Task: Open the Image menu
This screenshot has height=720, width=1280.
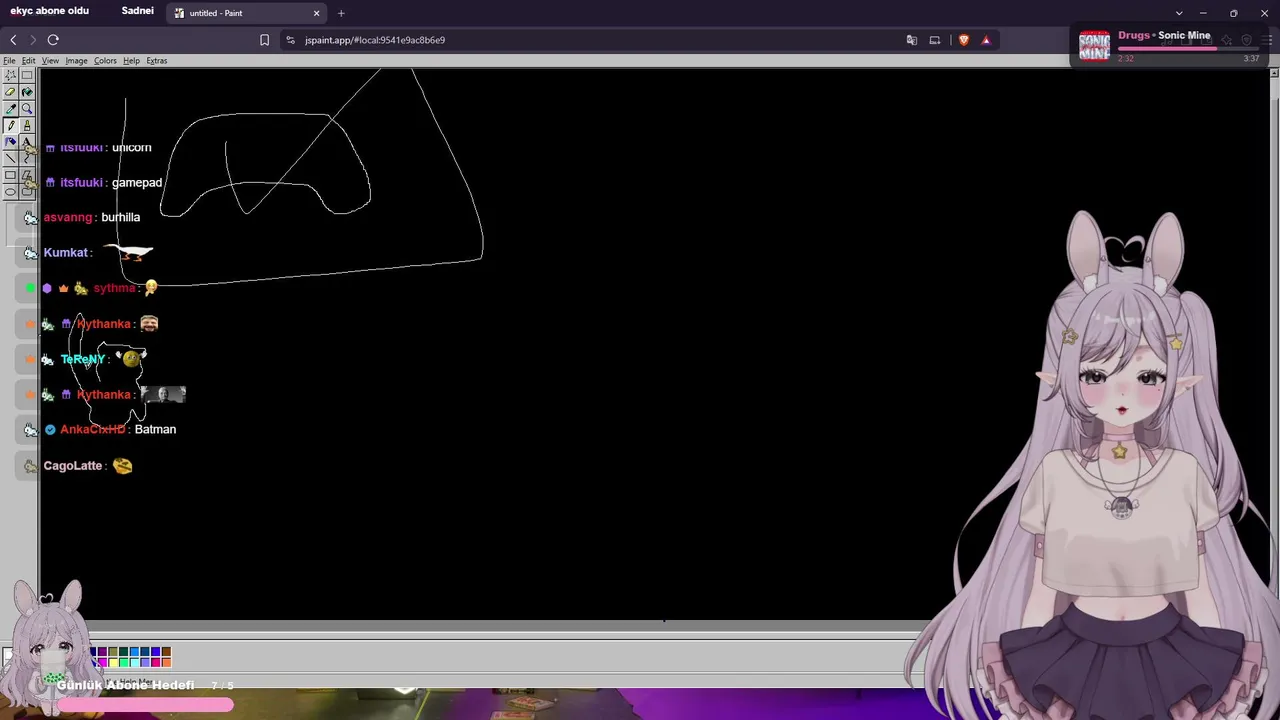Action: (x=76, y=61)
